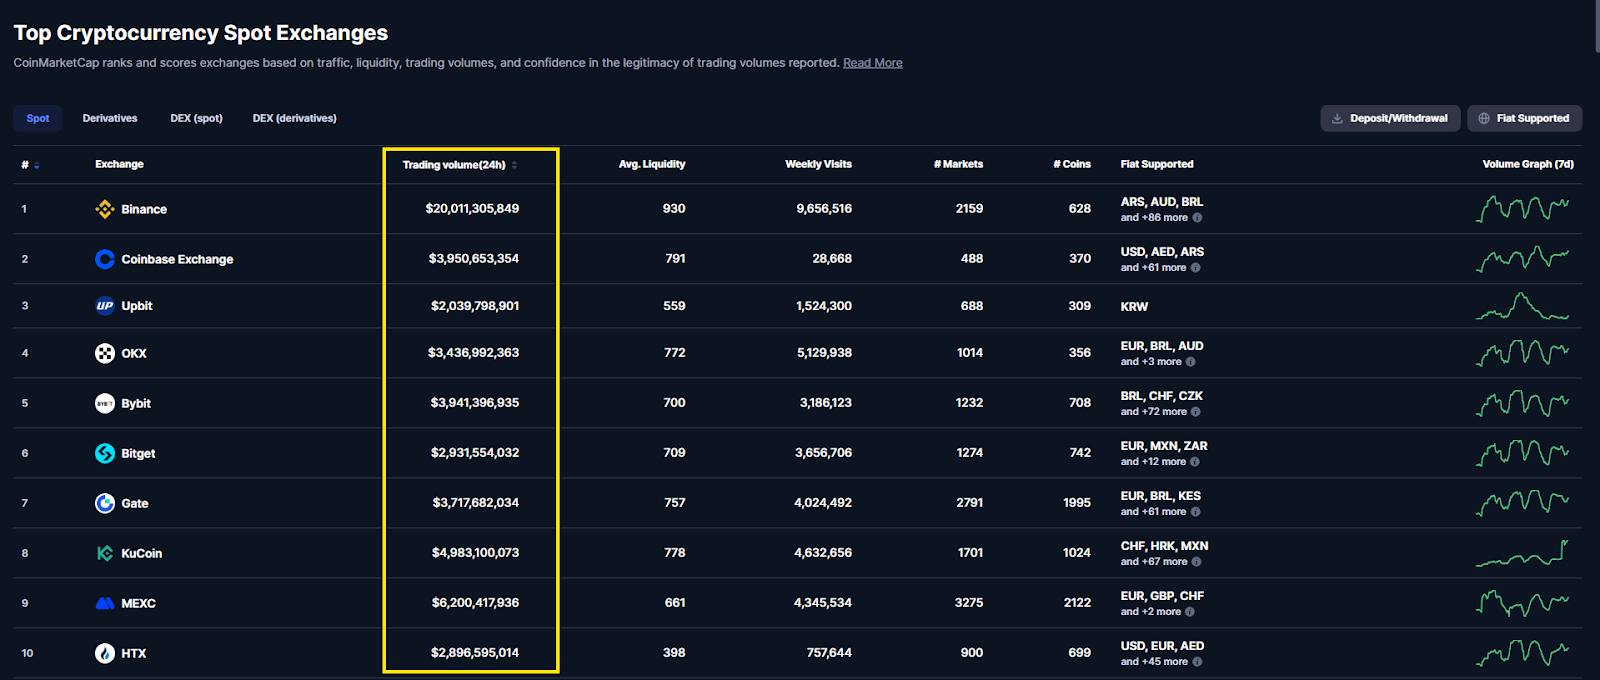Open the OKX exchange name link
Viewport: 1600px width, 680px height.
point(134,353)
